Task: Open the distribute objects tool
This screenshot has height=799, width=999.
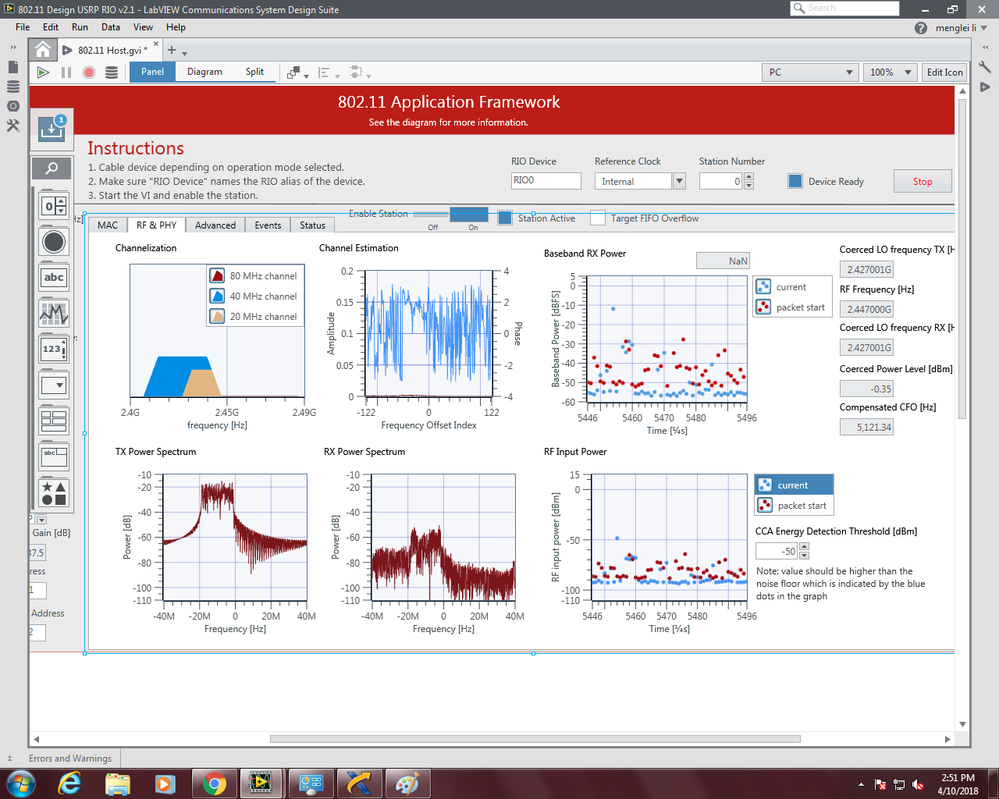Action: pos(359,73)
